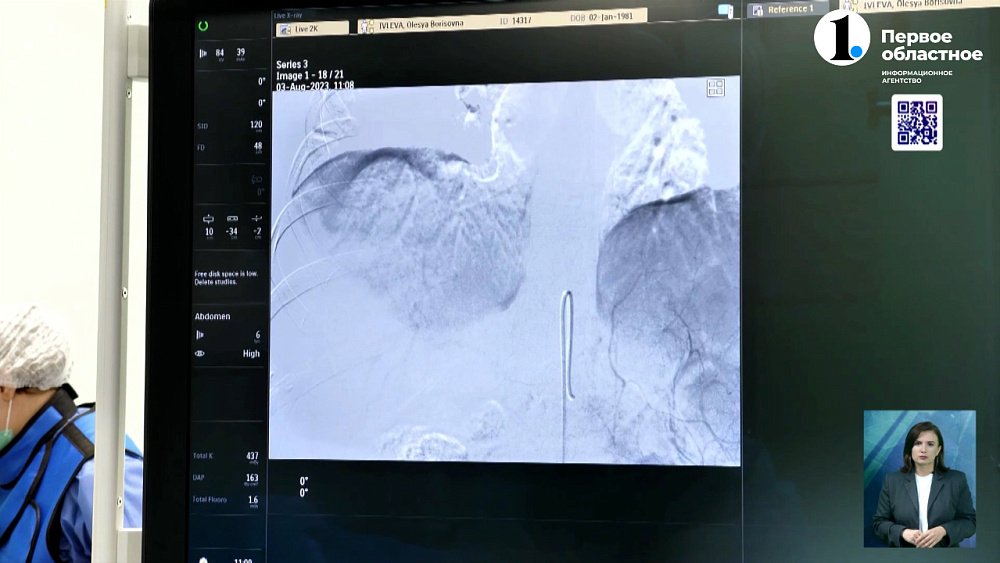Open the Reference 1 tab
The image size is (1000, 563).
point(792,10)
